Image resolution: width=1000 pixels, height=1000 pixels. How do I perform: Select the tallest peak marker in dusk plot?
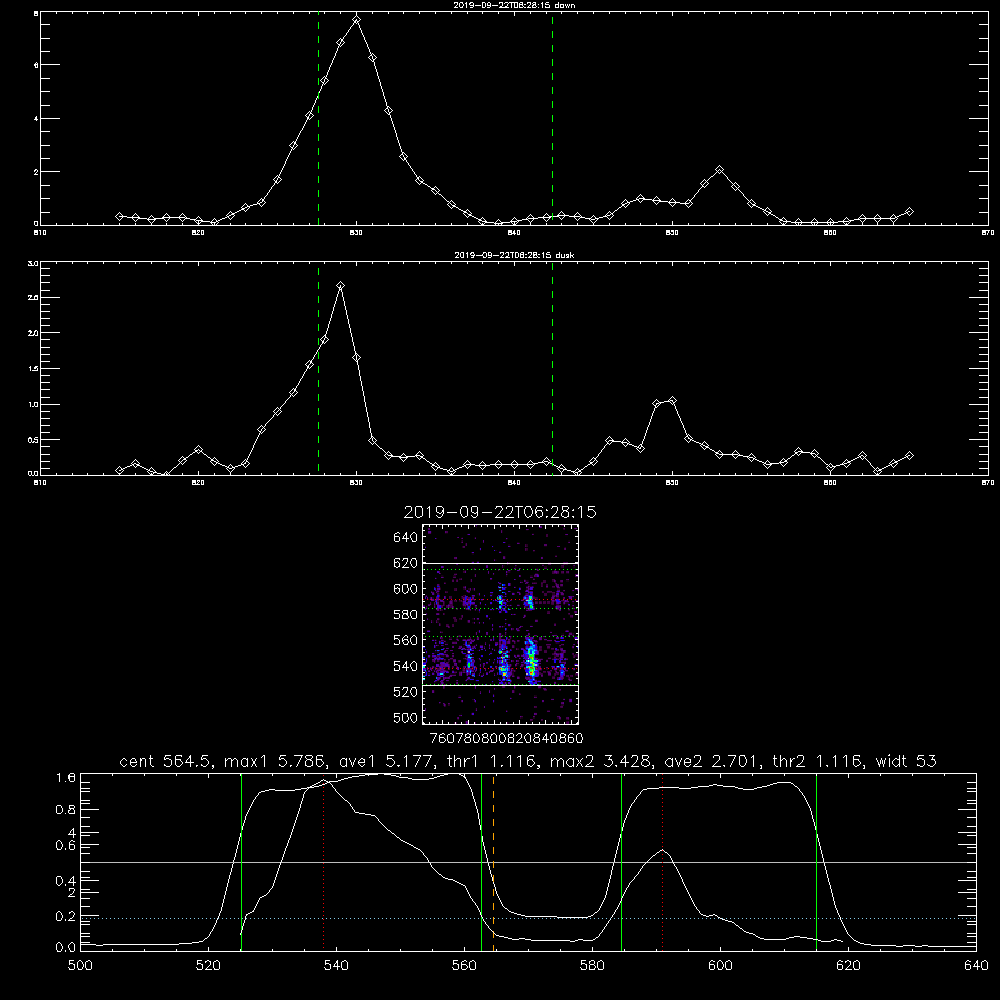(341, 286)
